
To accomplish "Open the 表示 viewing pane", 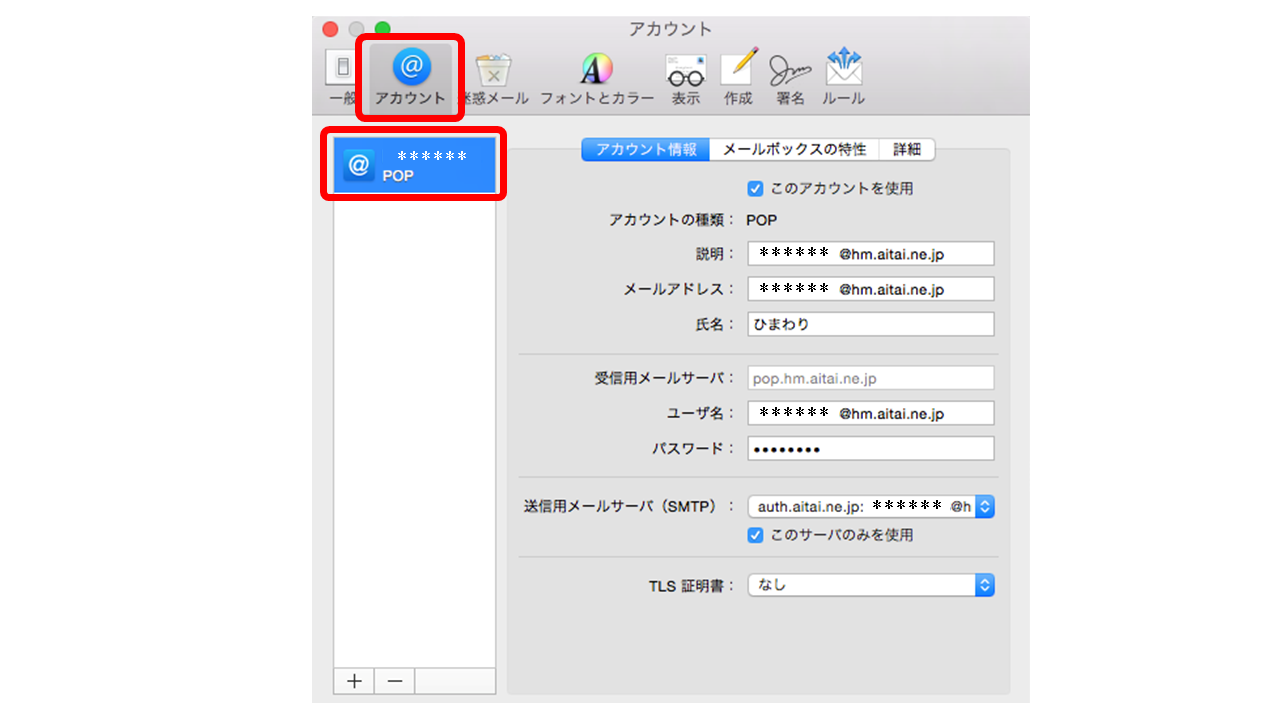I will click(686, 80).
